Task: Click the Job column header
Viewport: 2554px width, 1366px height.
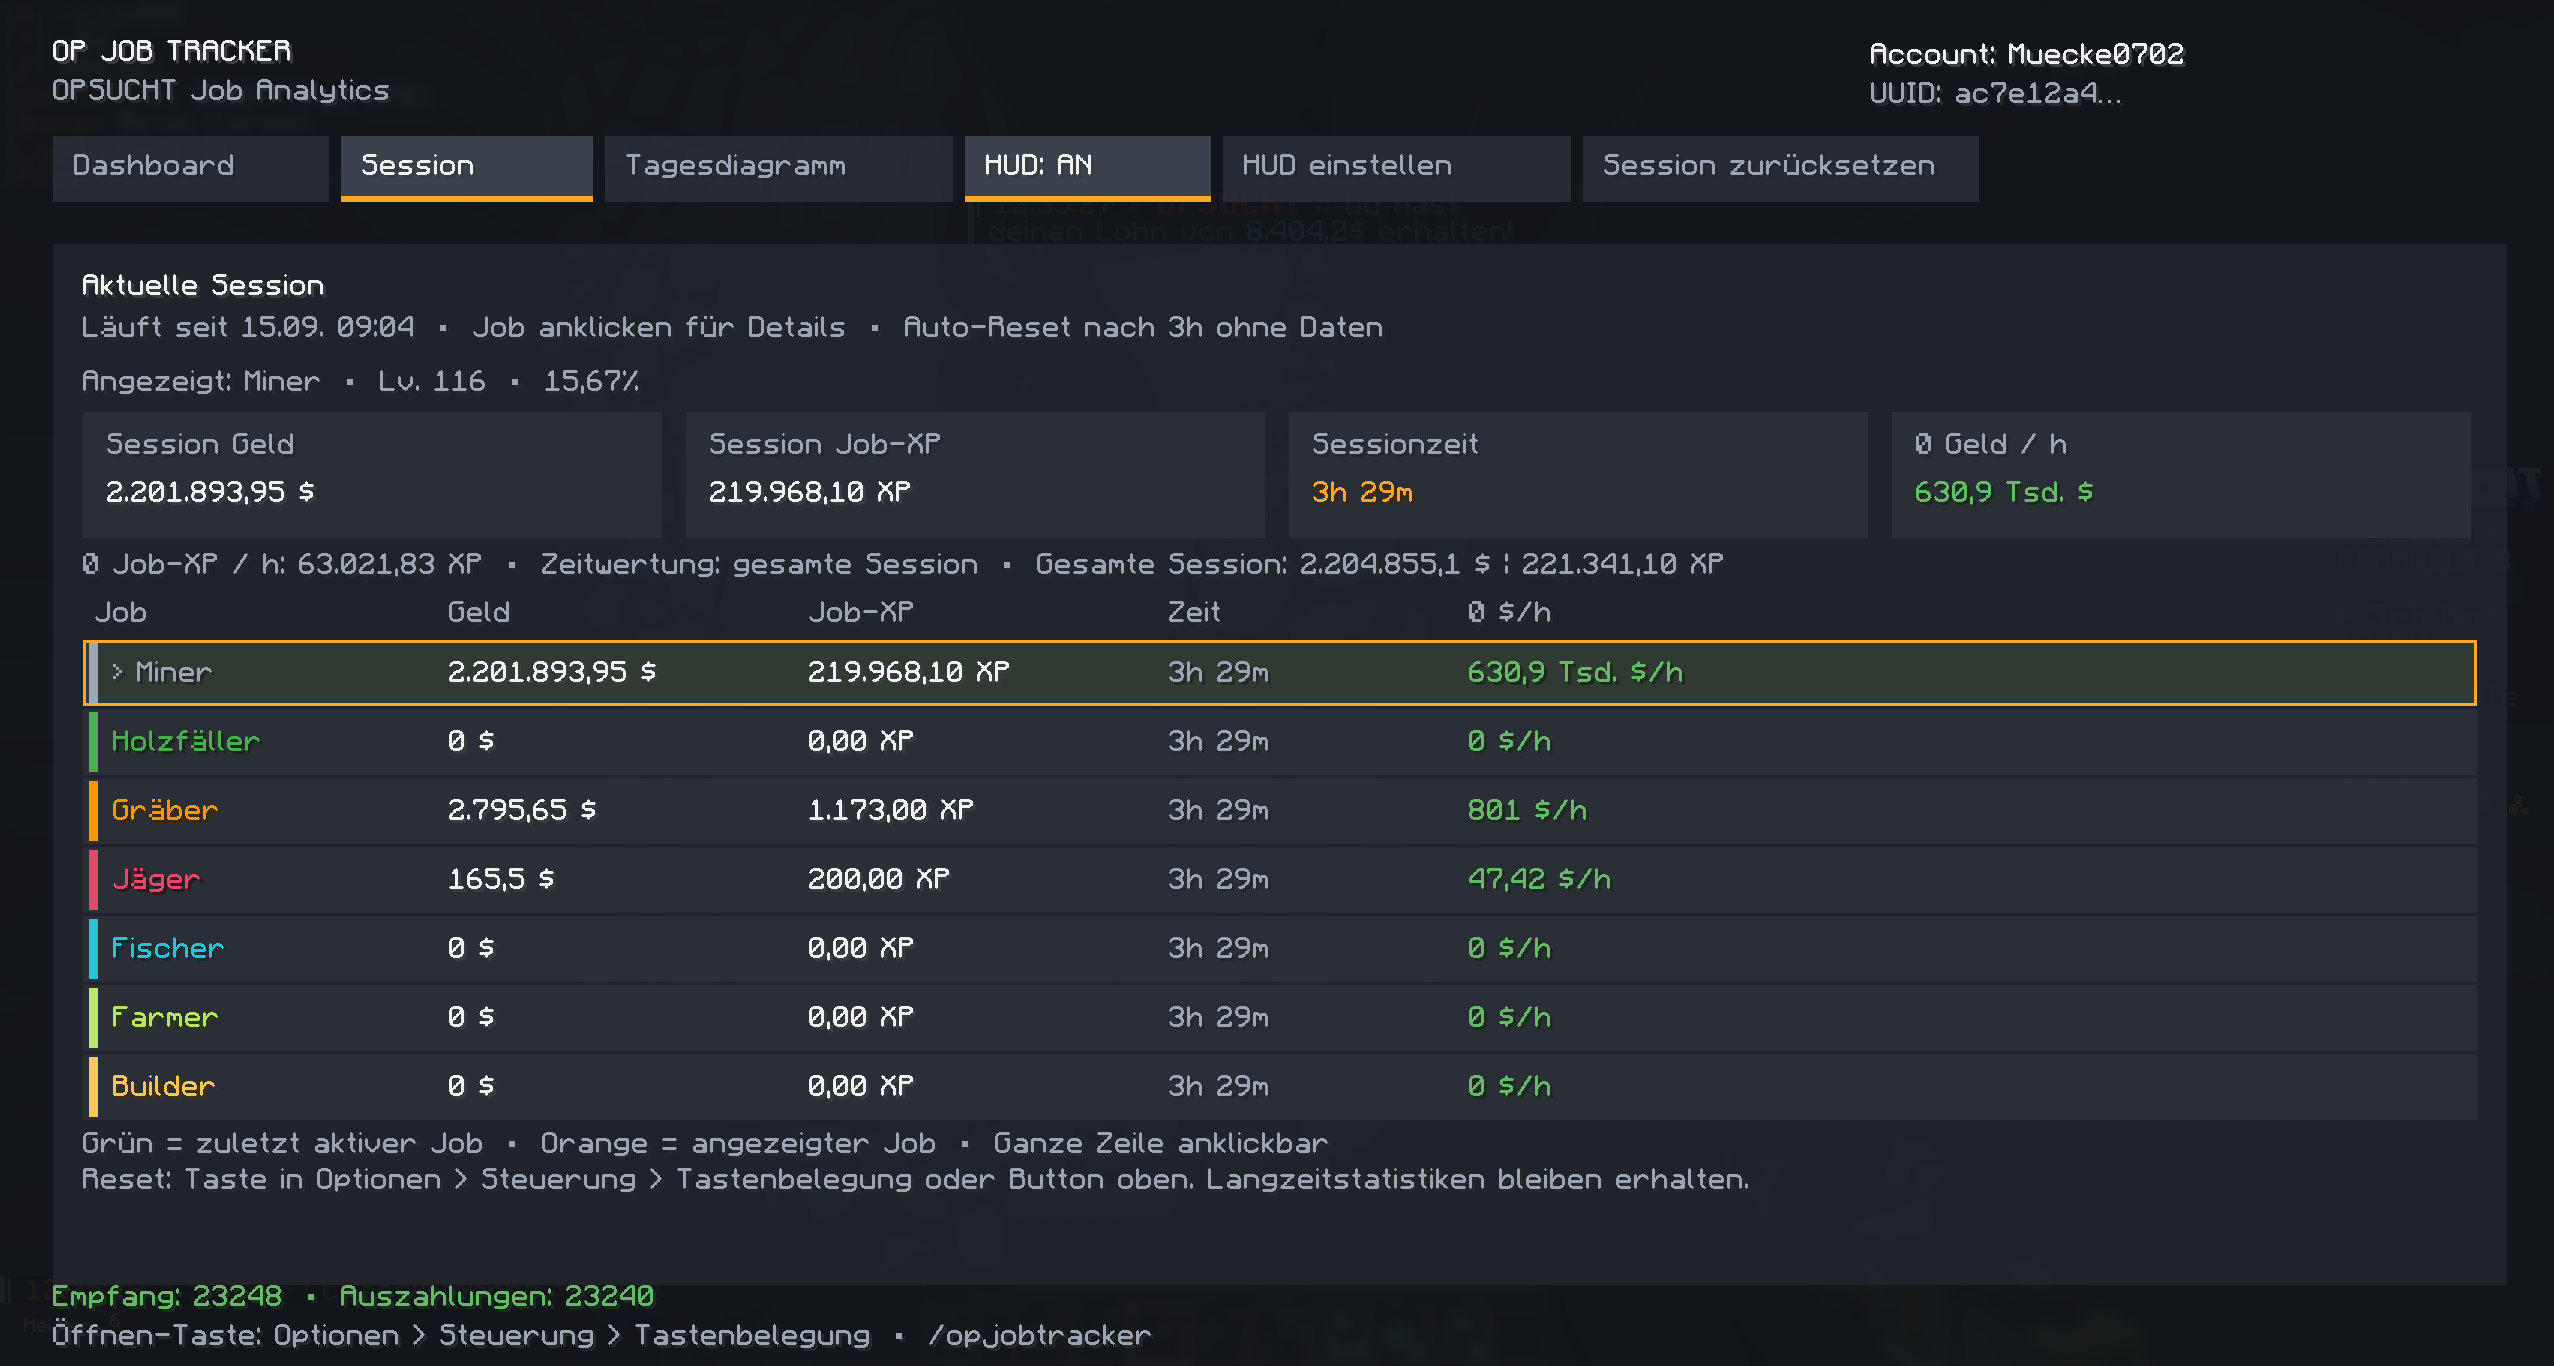Action: [x=120, y=612]
